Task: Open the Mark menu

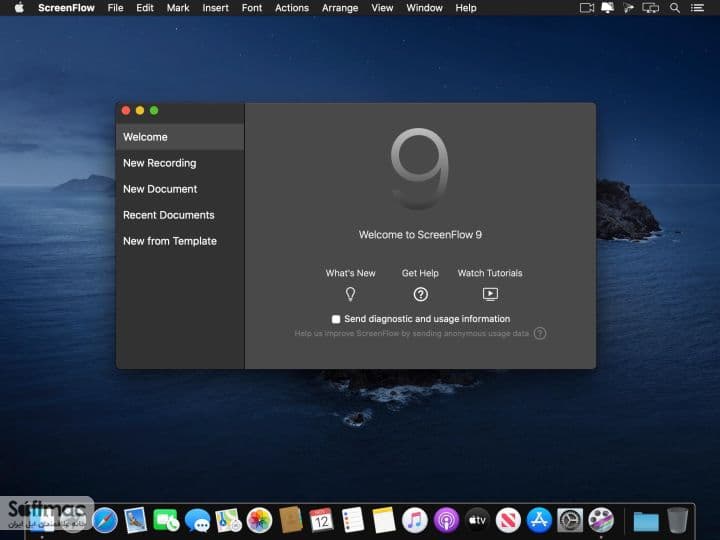Action: point(178,8)
